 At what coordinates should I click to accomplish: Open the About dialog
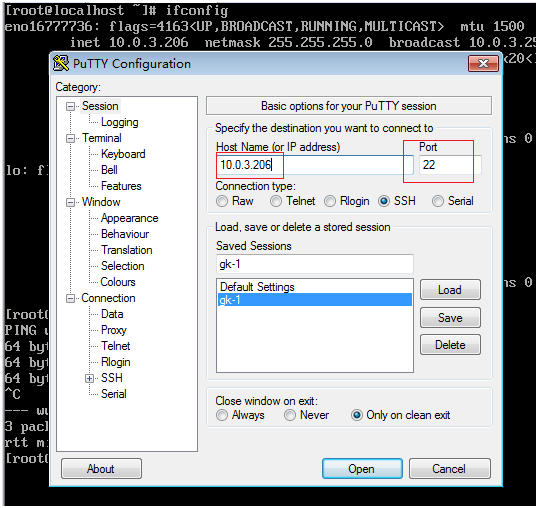(101, 469)
